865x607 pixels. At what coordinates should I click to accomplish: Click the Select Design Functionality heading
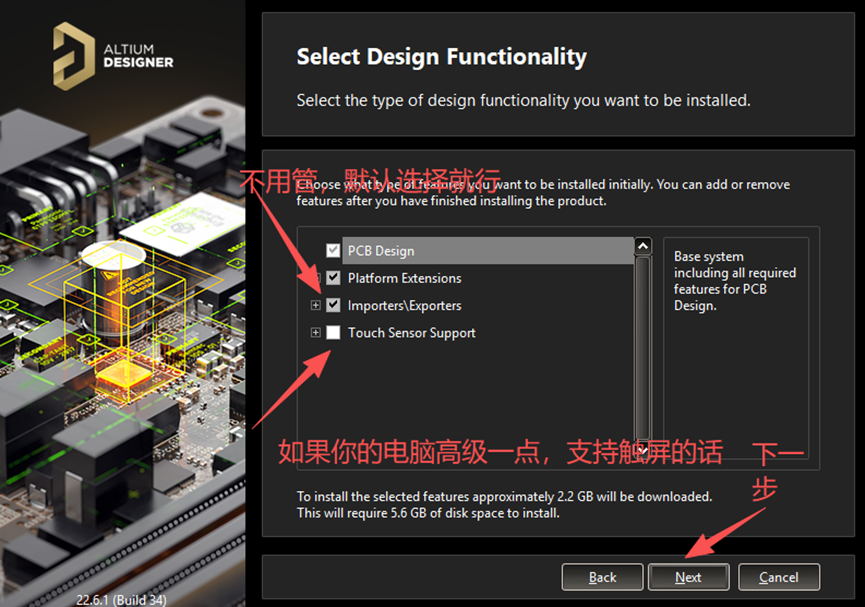441,57
